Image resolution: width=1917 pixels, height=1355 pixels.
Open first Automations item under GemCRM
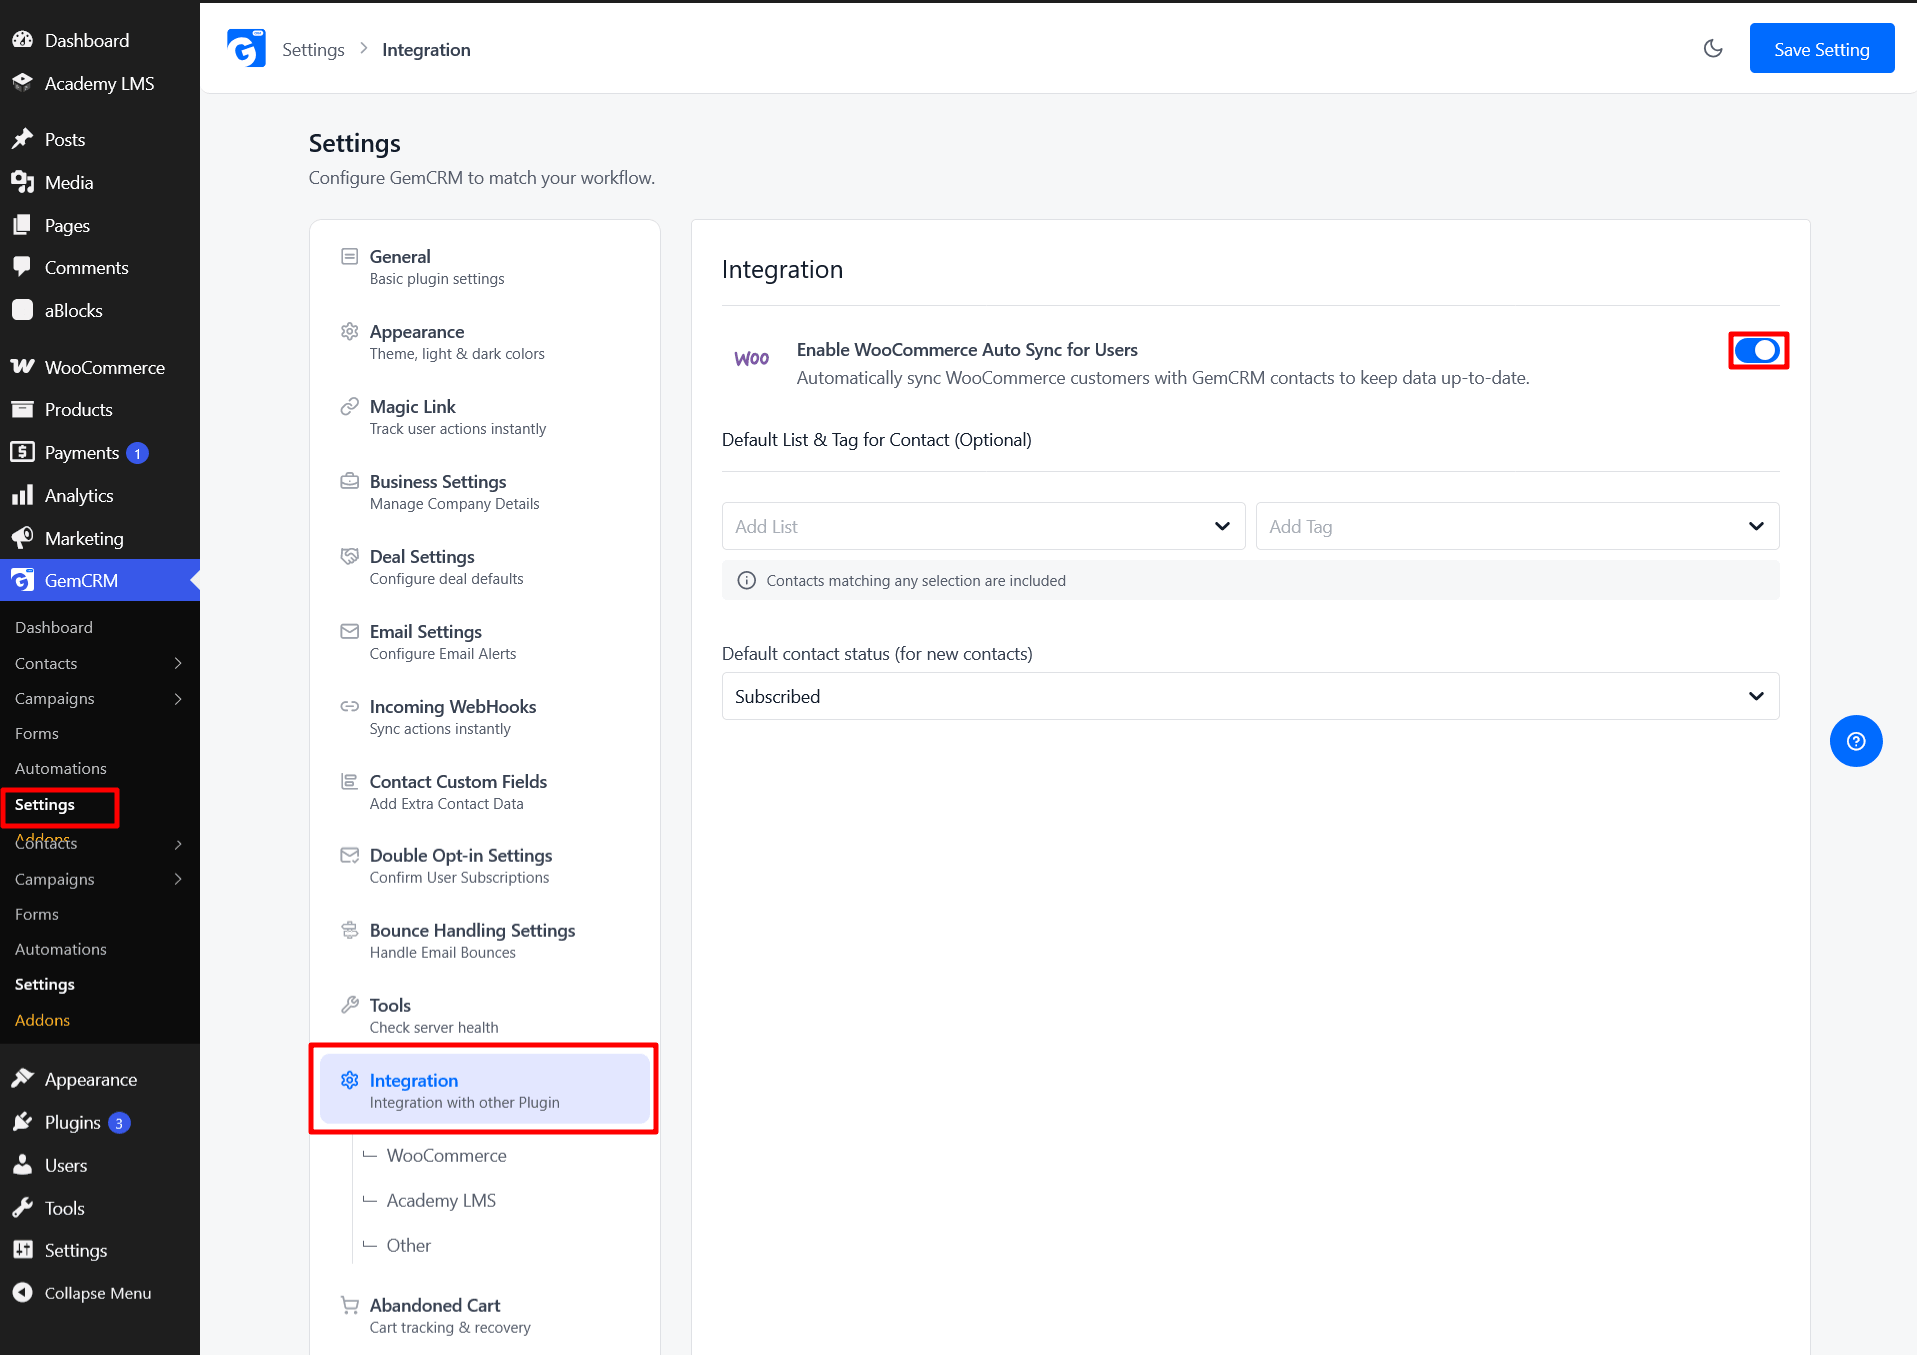pos(61,768)
